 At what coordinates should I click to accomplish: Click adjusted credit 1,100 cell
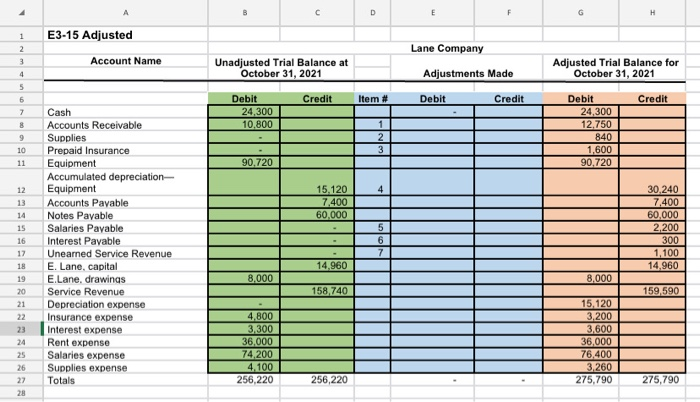click(x=652, y=253)
